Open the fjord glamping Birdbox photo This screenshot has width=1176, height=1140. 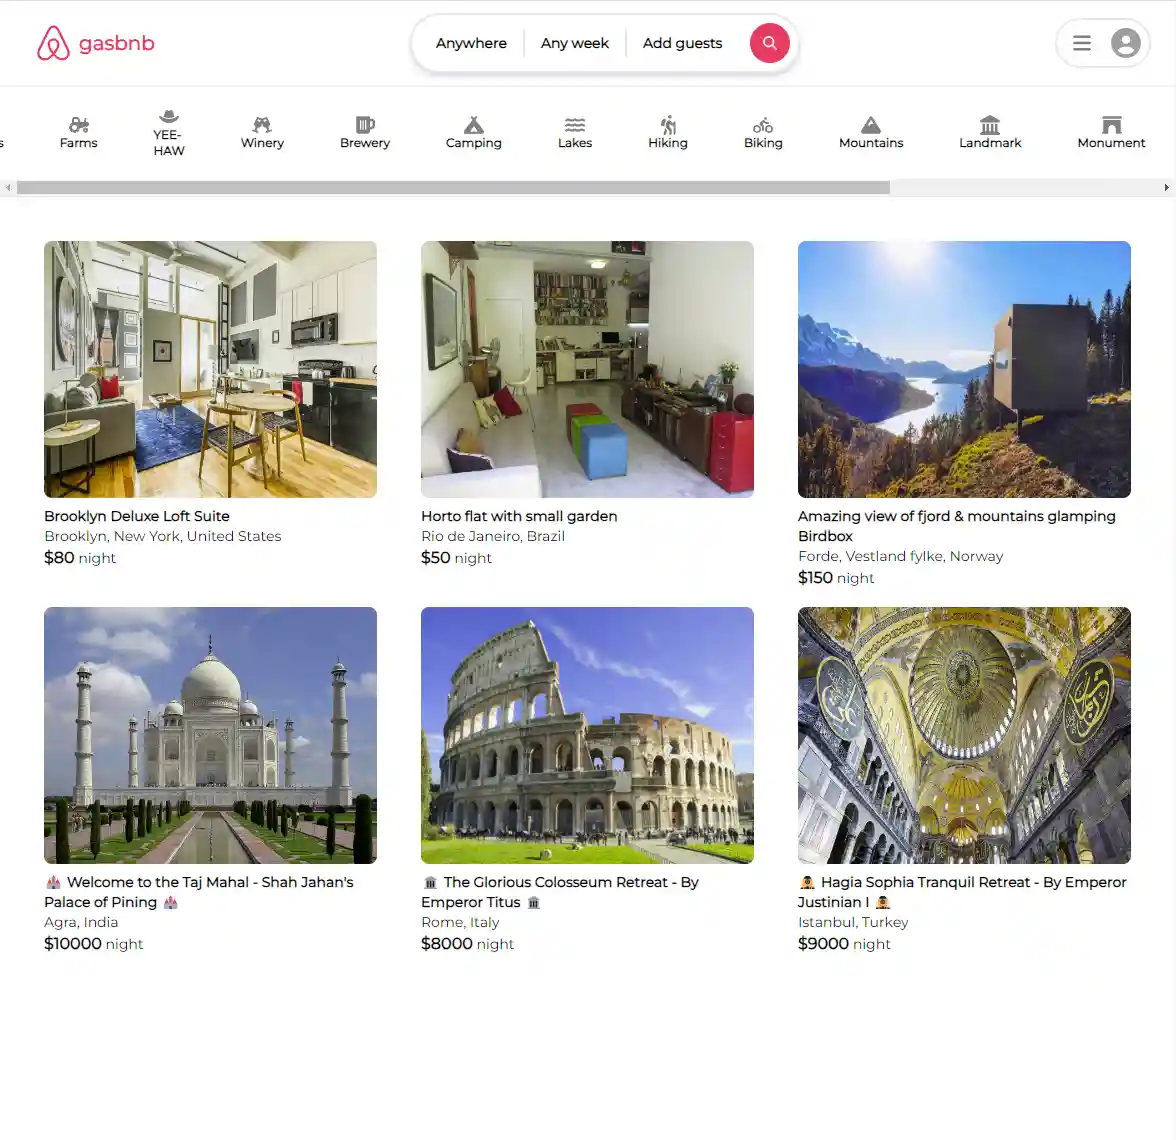tap(964, 369)
